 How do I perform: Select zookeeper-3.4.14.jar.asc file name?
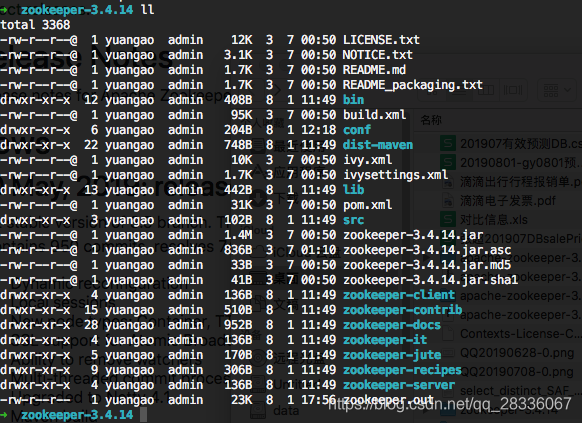point(427,250)
